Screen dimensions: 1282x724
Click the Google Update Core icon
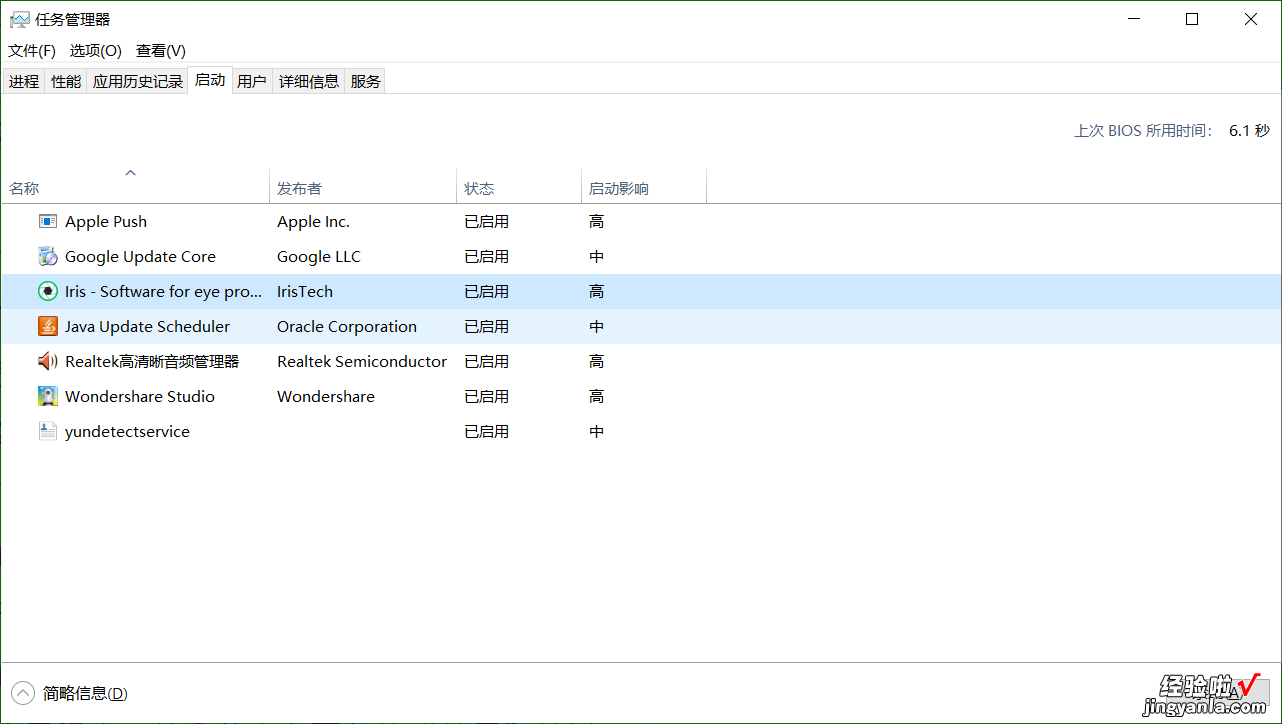[48, 256]
